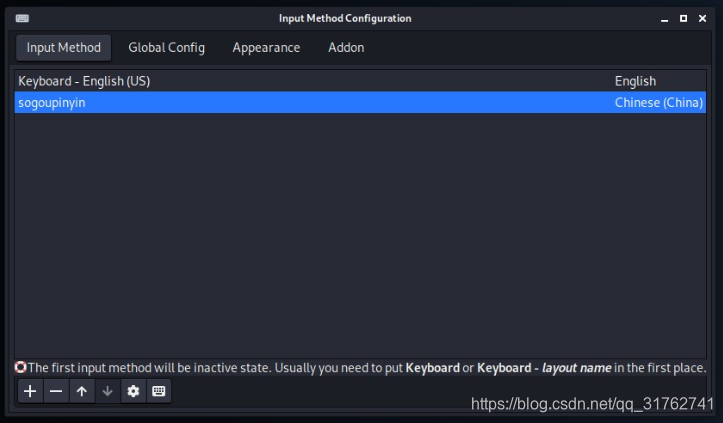Click the warning icon beside the first input method notice
The width and height of the screenshot is (723, 423).
click(x=21, y=367)
